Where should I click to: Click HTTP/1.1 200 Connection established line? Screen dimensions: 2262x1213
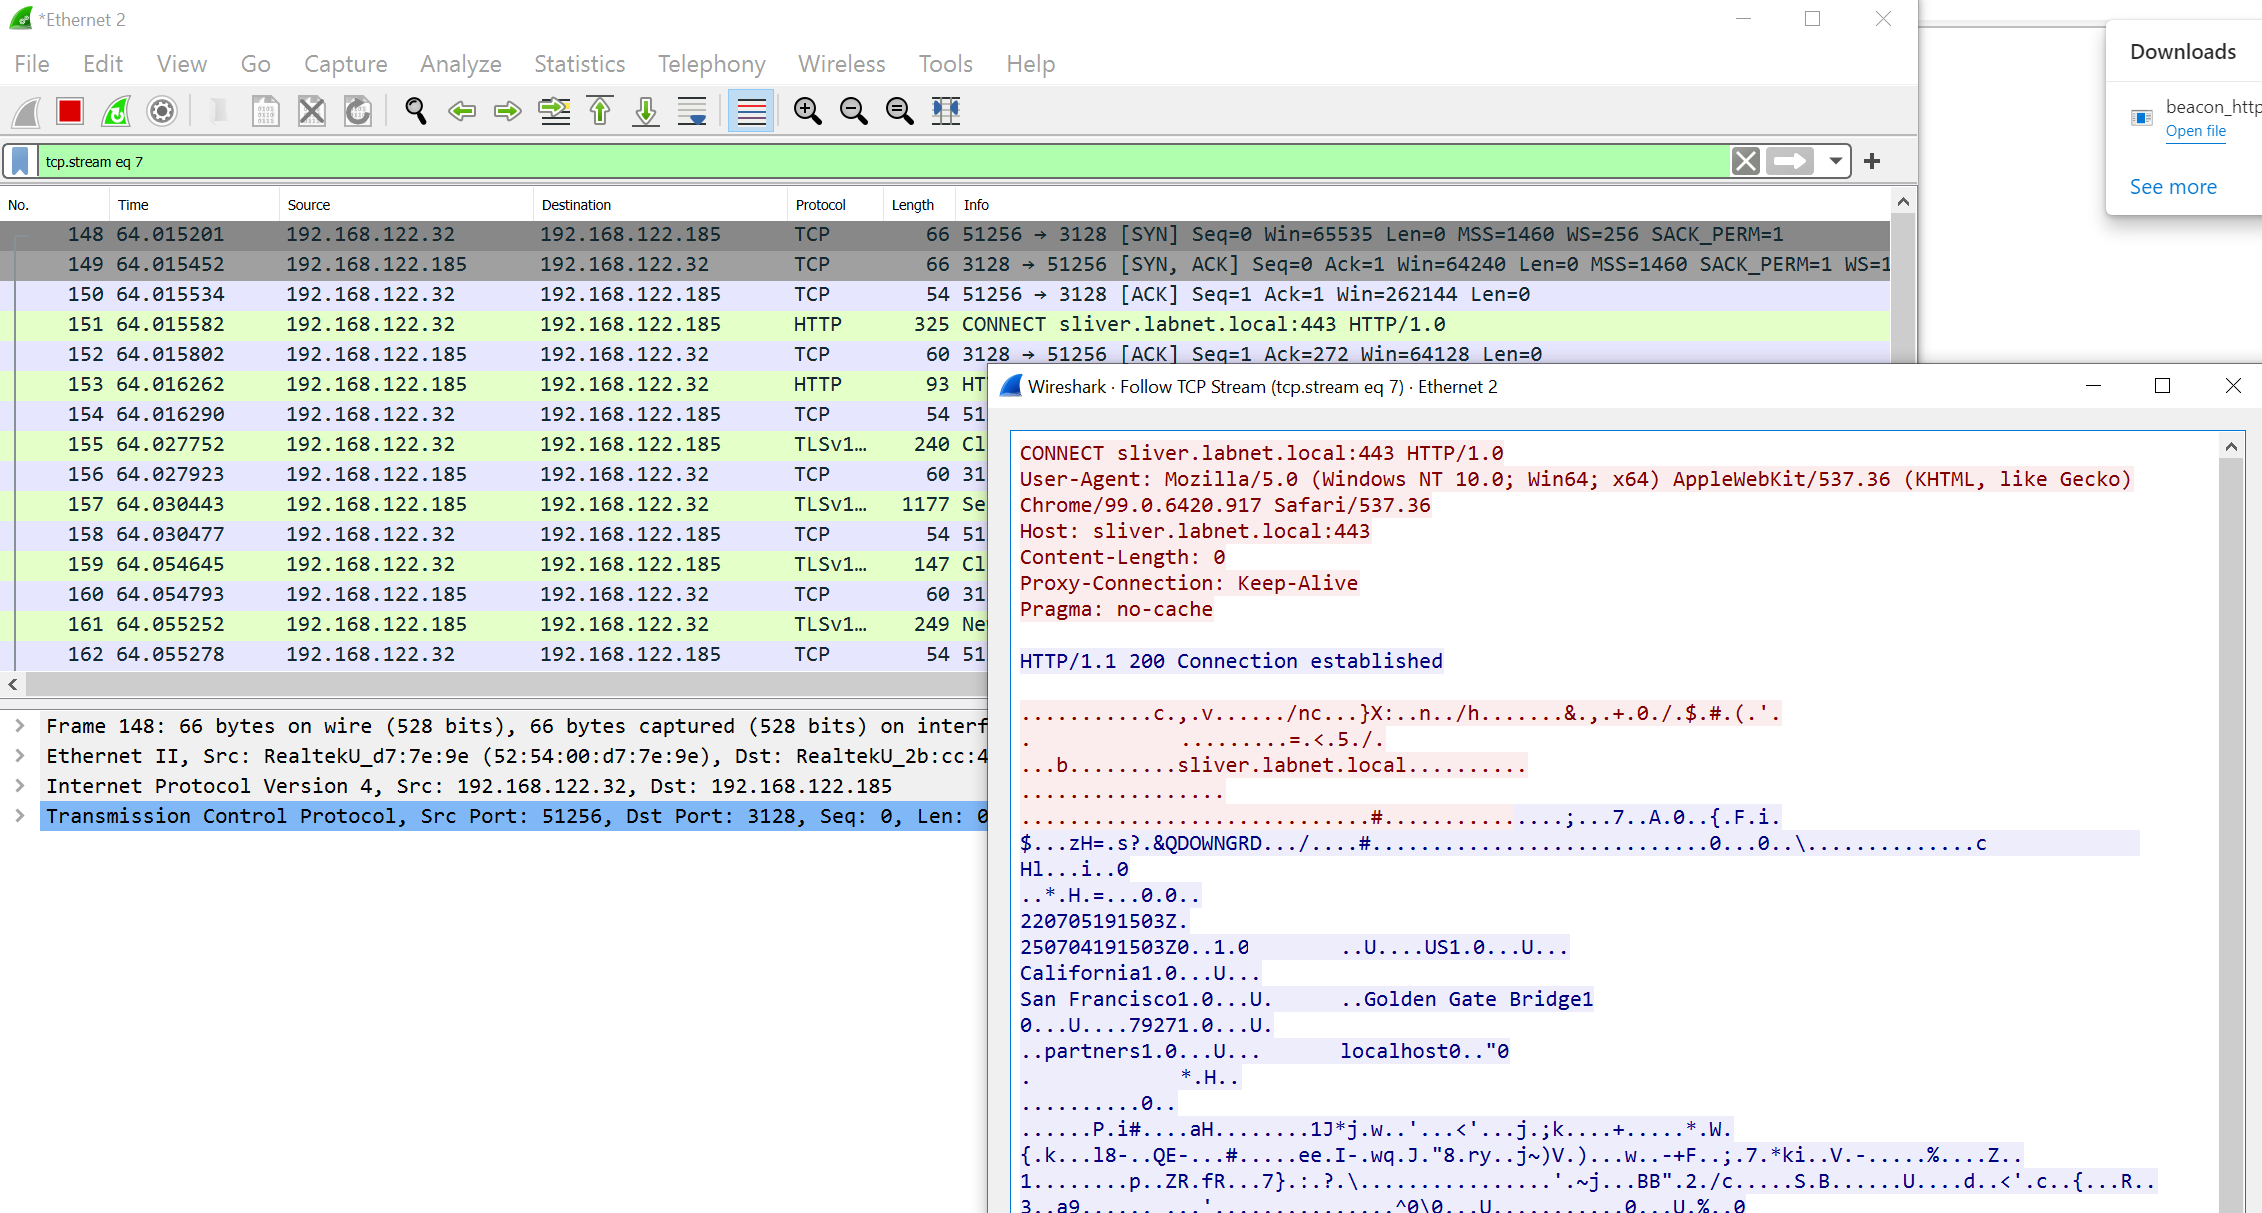pos(1231,661)
